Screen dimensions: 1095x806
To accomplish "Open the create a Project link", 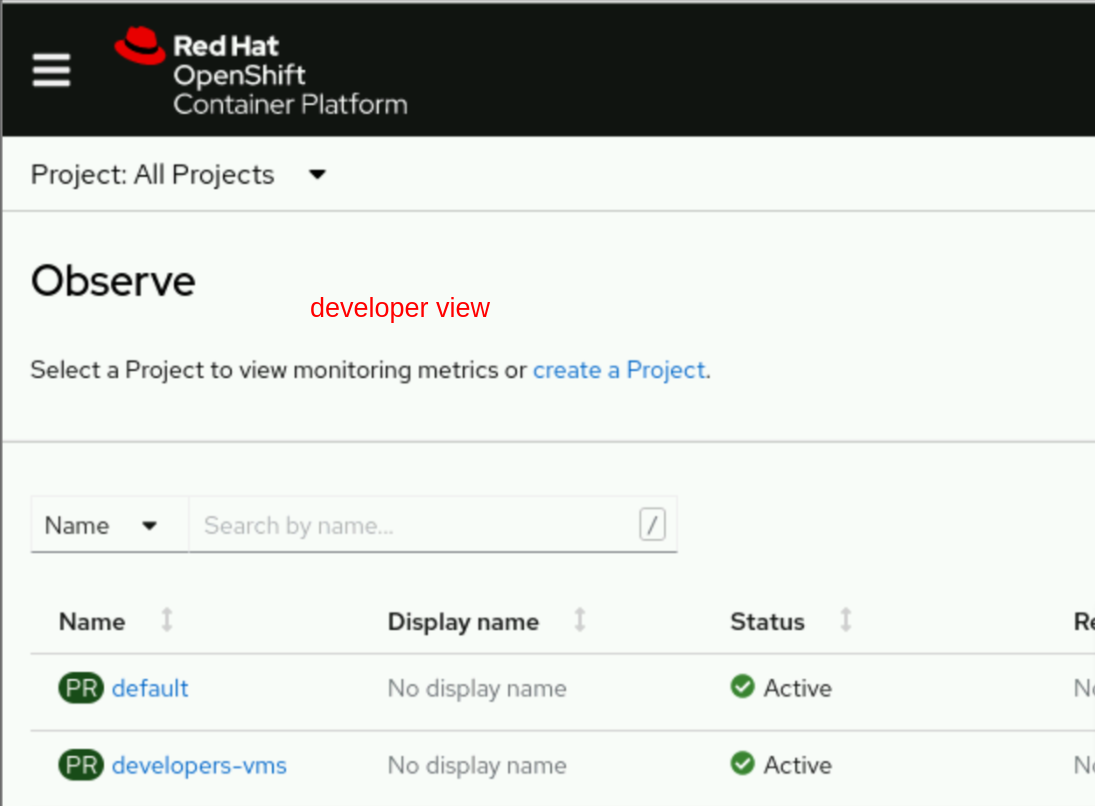I will coord(619,370).
